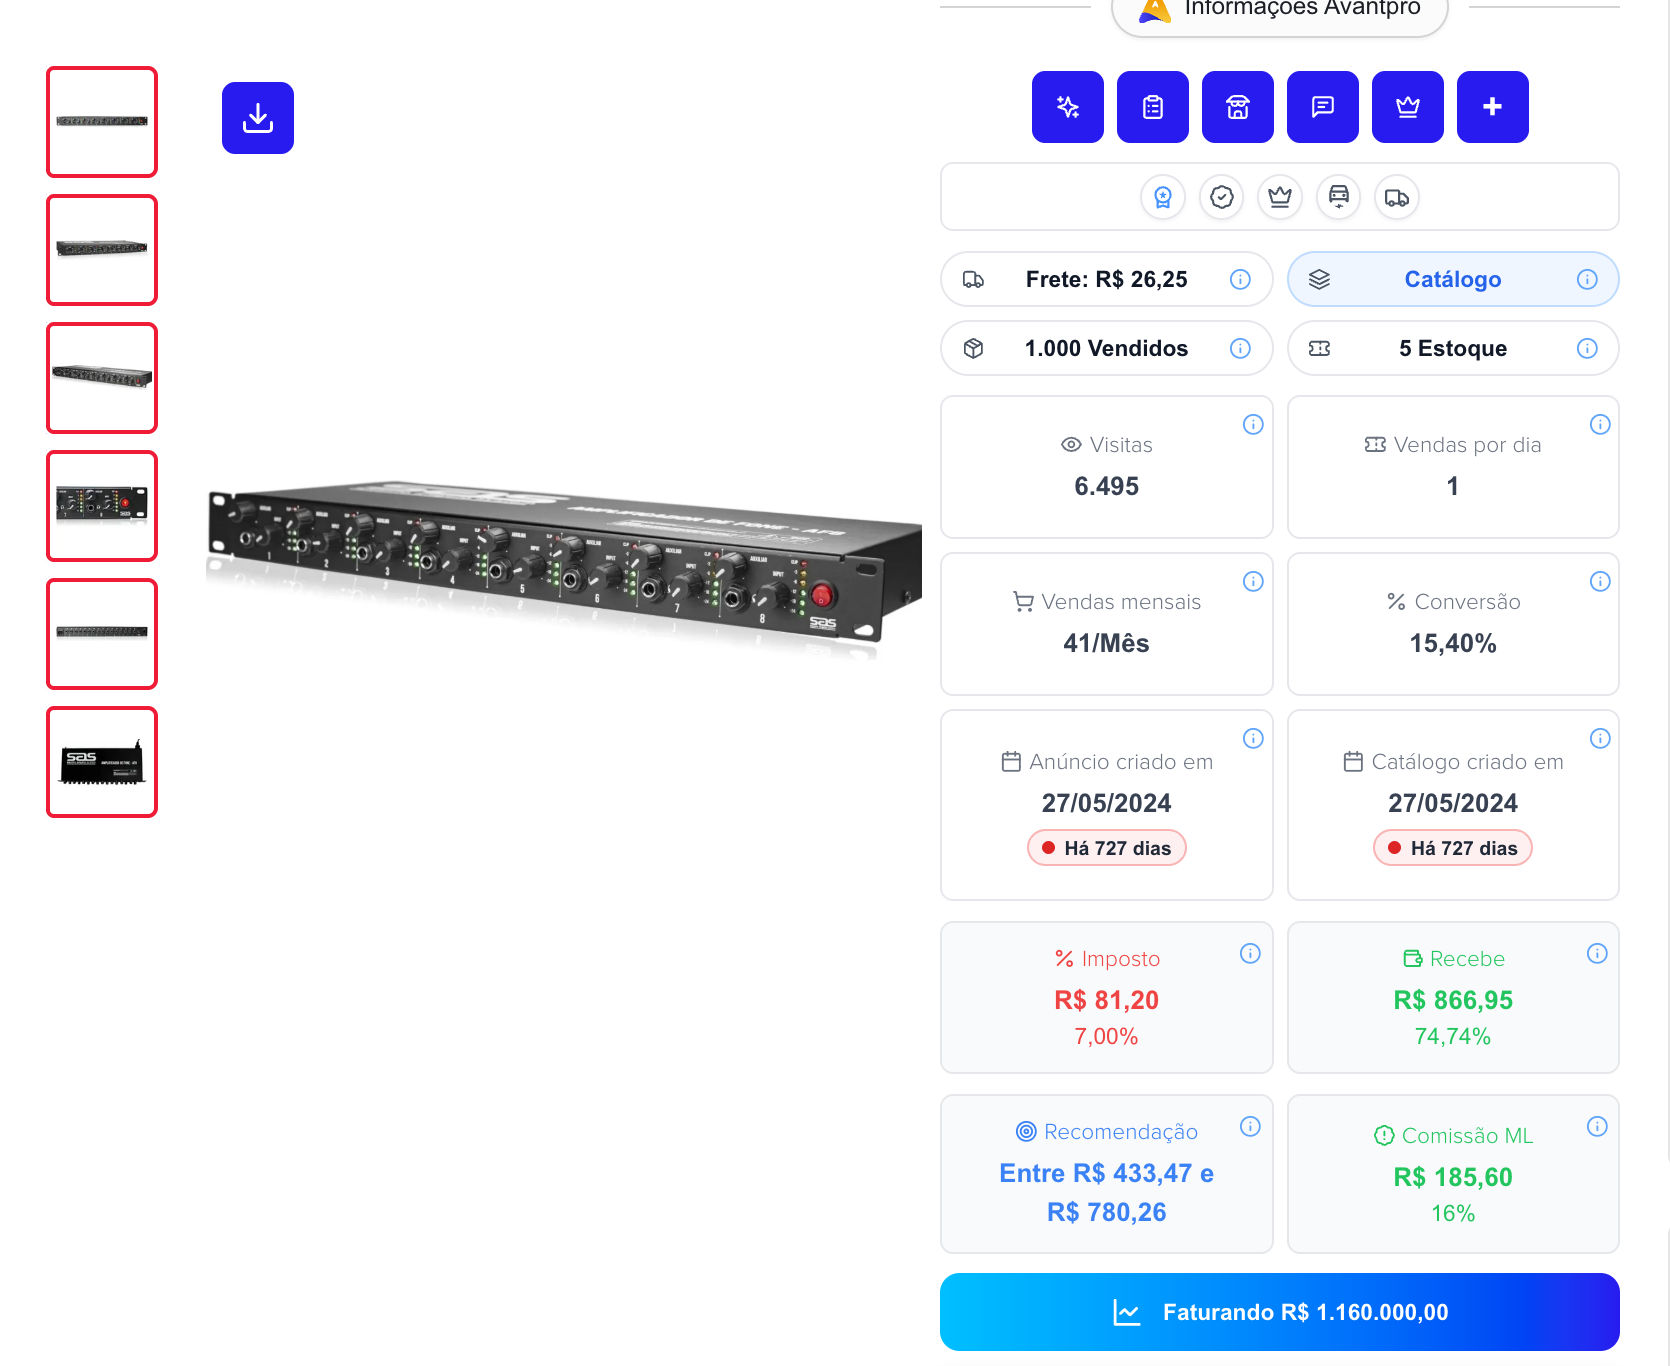Image resolution: width=1670 pixels, height=1366 pixels.
Task: Click the verified checkmark badge icon
Action: coord(1222,197)
